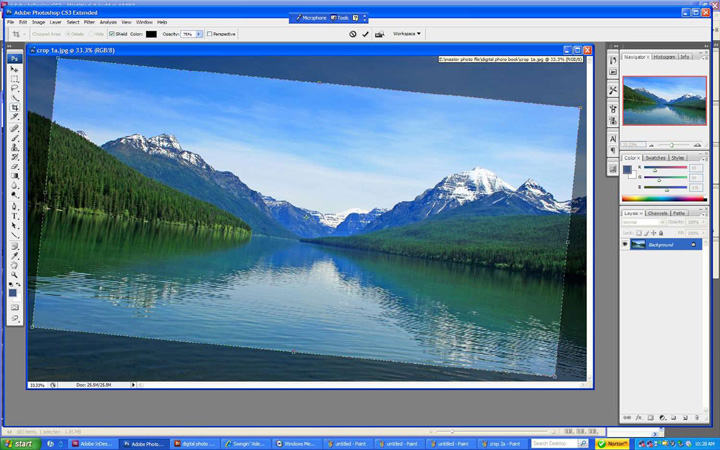Image resolution: width=720 pixels, height=450 pixels.
Task: Open the Filter menu
Action: (89, 21)
